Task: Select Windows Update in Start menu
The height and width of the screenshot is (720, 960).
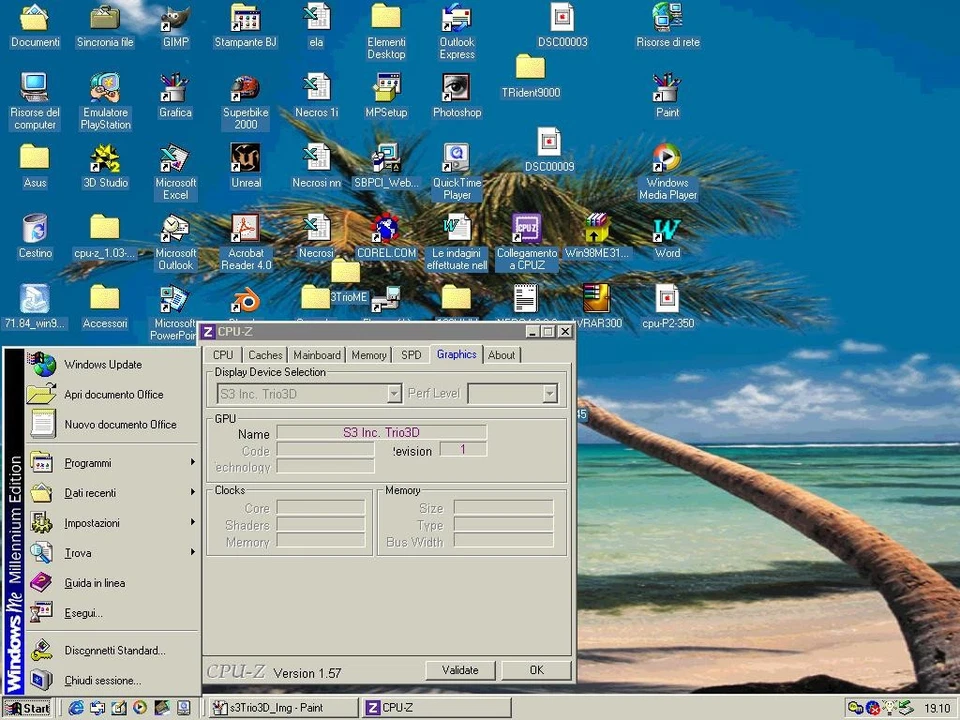Action: pyautogui.click(x=103, y=365)
